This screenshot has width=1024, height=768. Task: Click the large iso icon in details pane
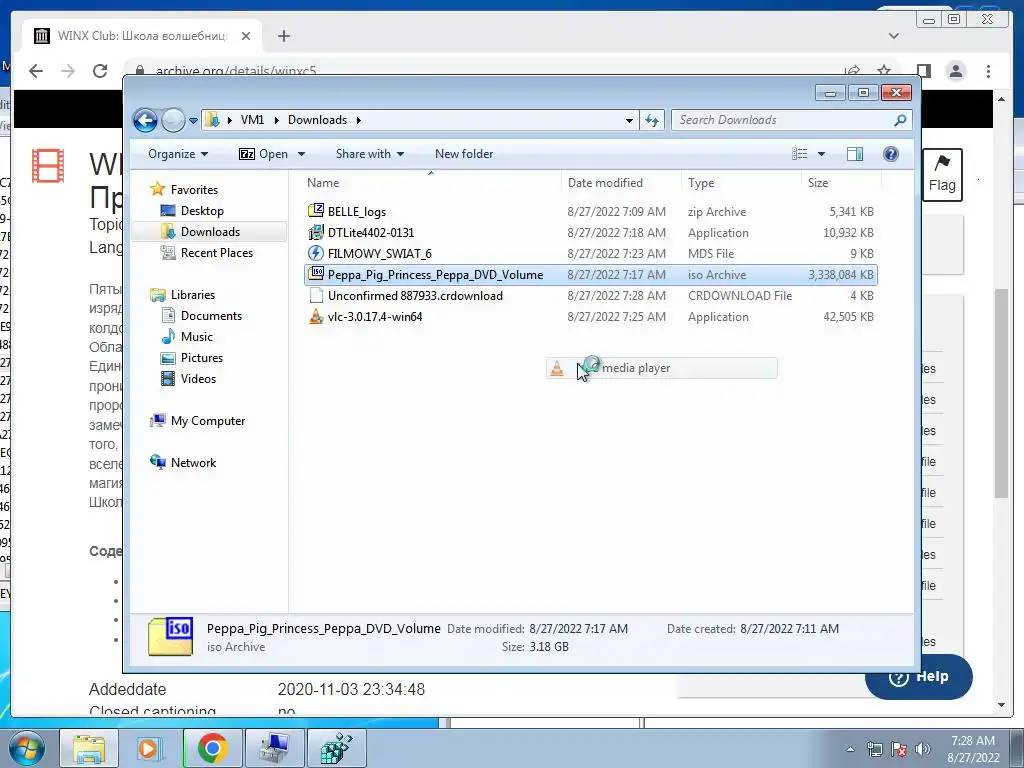(170, 636)
